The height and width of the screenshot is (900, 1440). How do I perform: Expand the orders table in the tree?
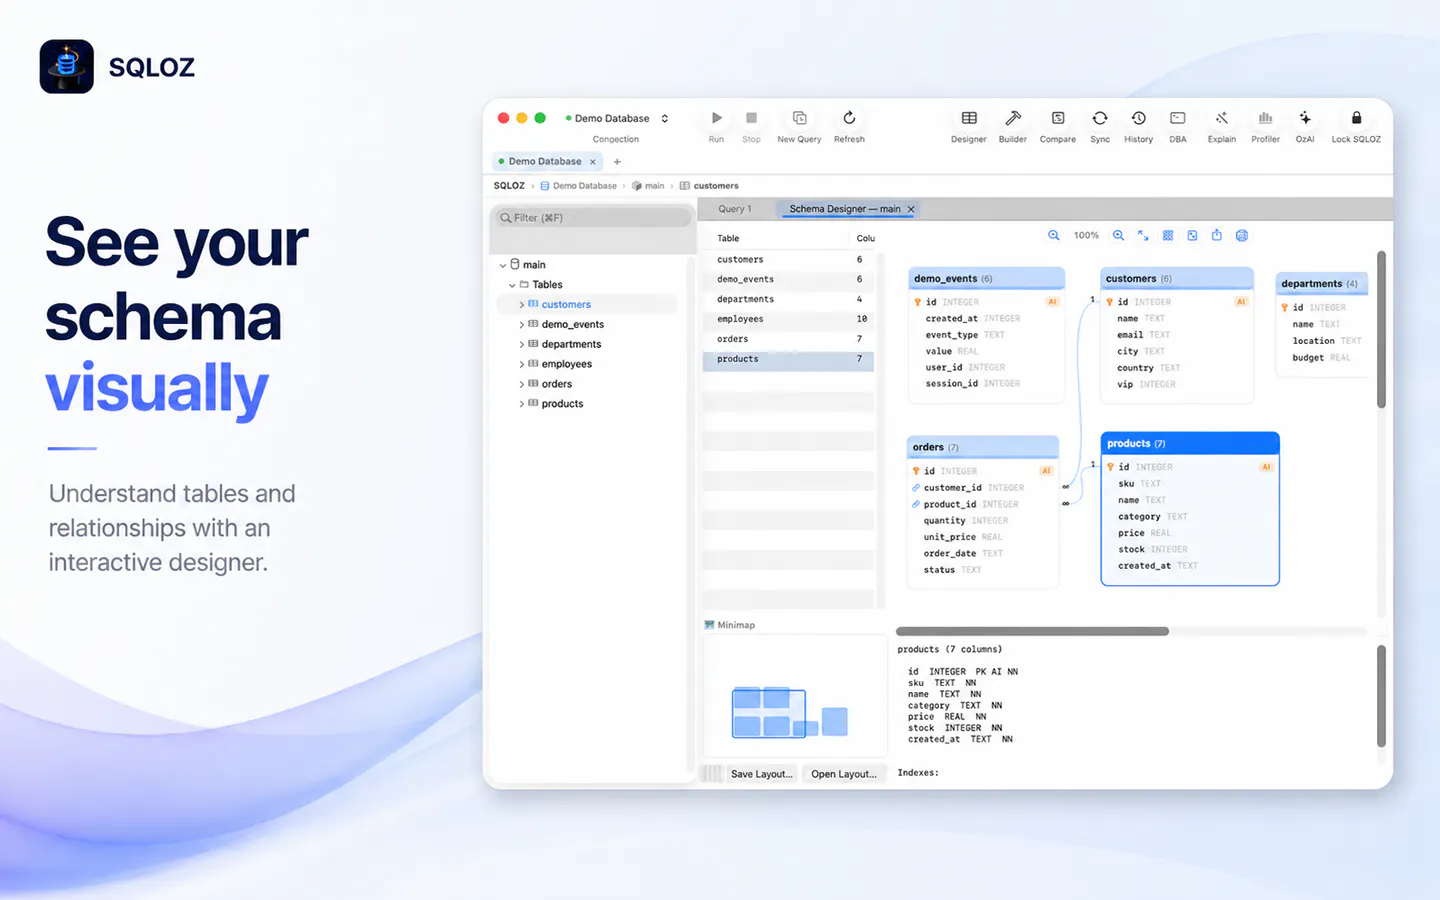522,384
